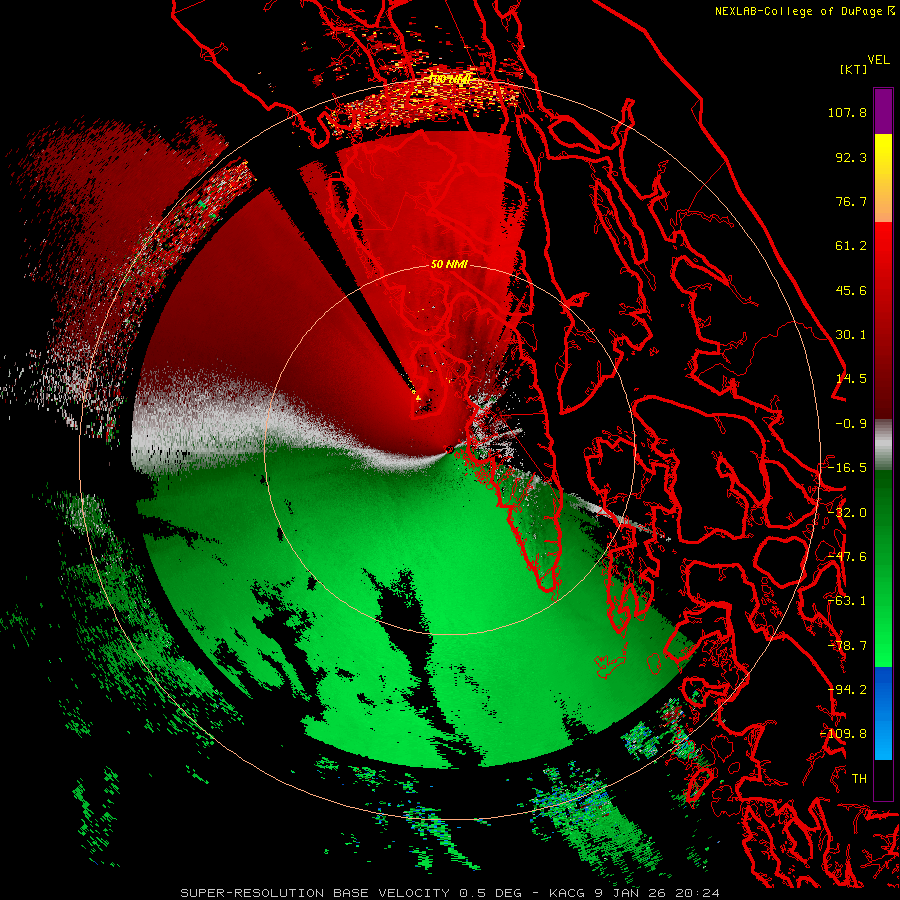Screen dimensions: 900x900
Task: Pick the gray near-zero segment of the color bar
Action: click(x=883, y=445)
